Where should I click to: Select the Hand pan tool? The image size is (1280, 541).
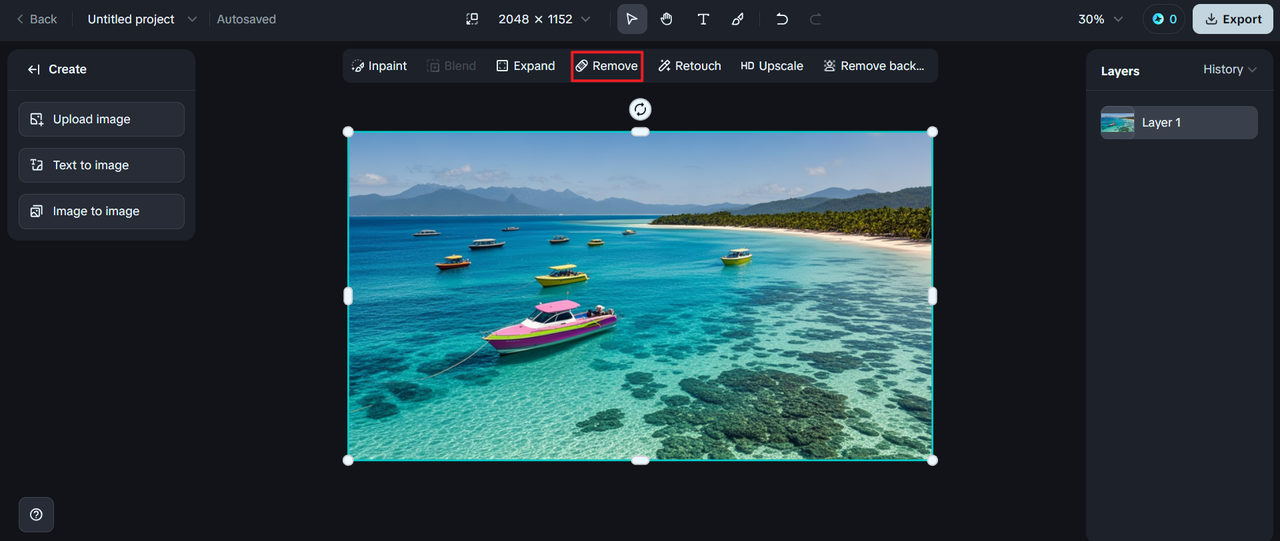click(x=666, y=19)
